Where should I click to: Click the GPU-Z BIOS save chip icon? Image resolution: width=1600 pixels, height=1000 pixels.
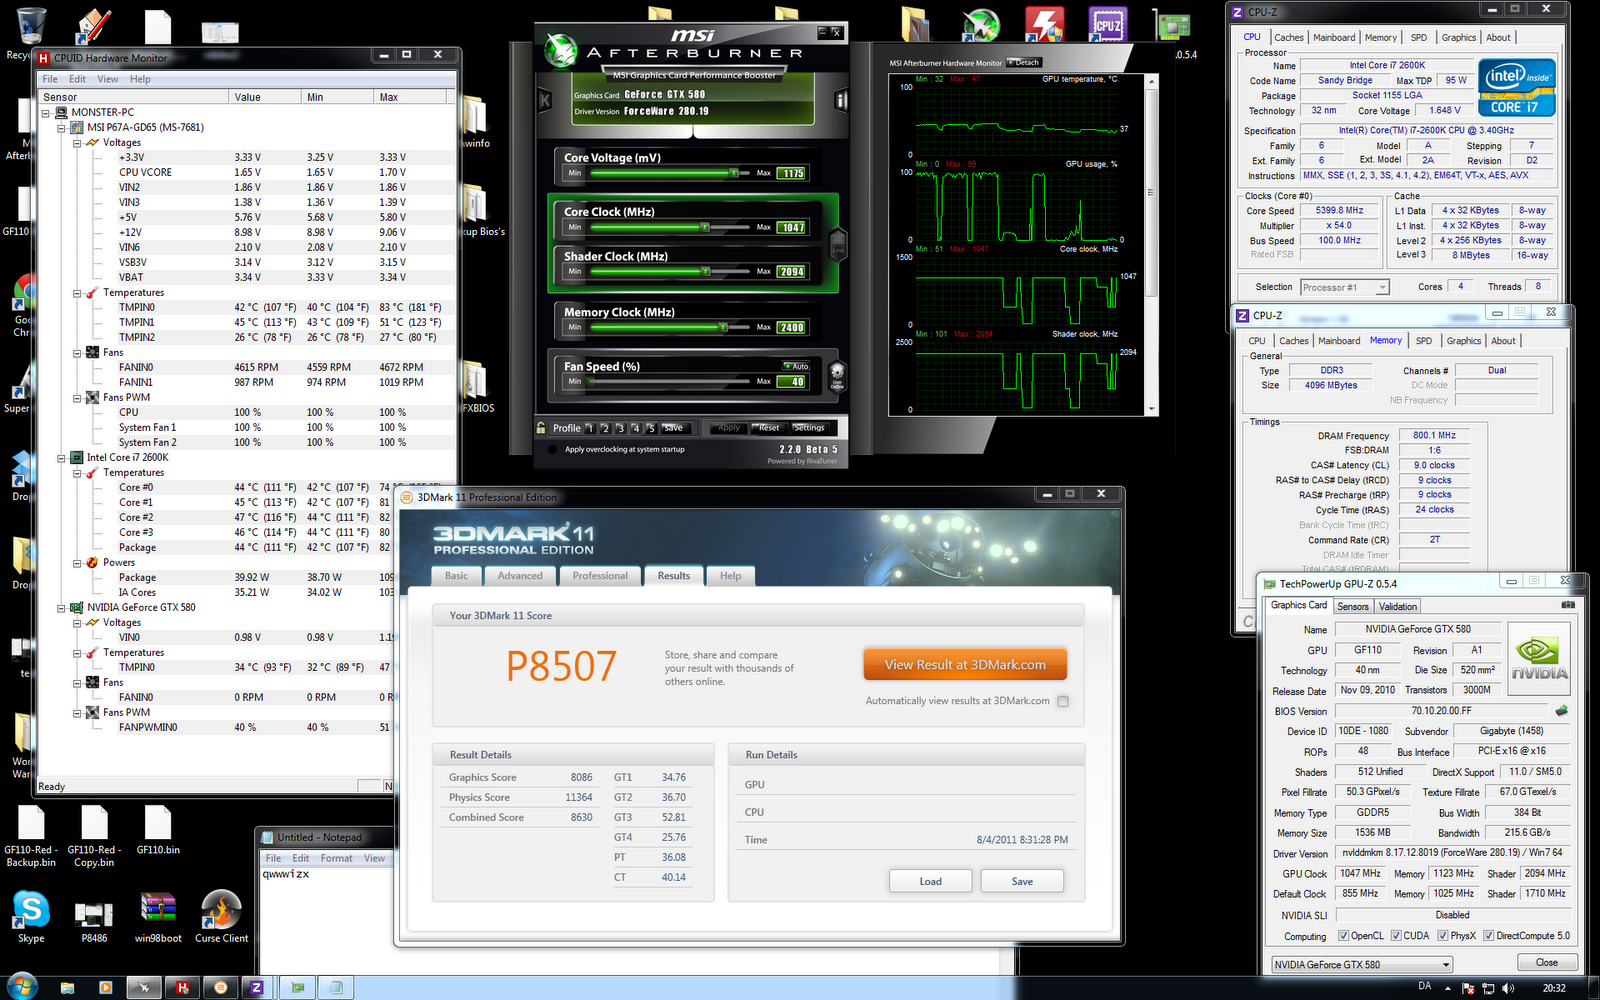tap(1561, 711)
